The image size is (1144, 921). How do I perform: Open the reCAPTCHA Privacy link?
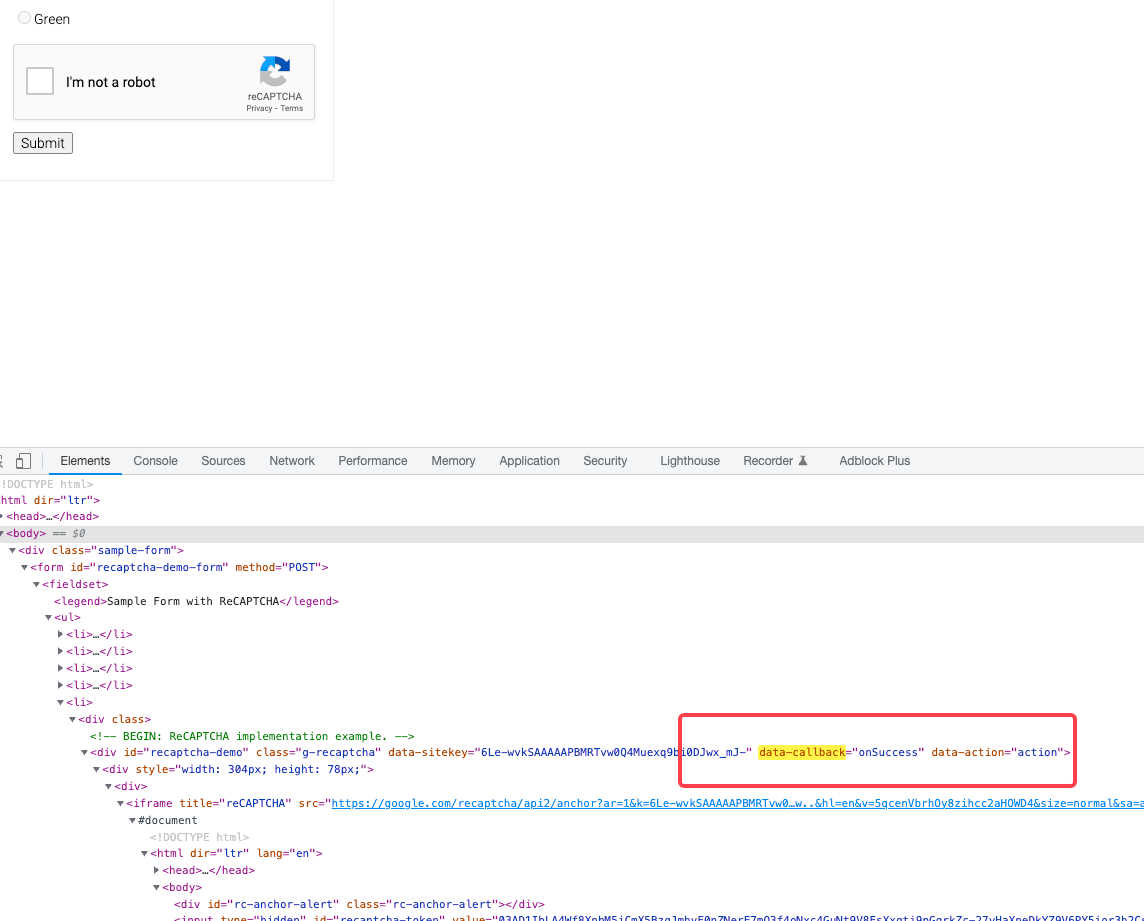coord(257,108)
